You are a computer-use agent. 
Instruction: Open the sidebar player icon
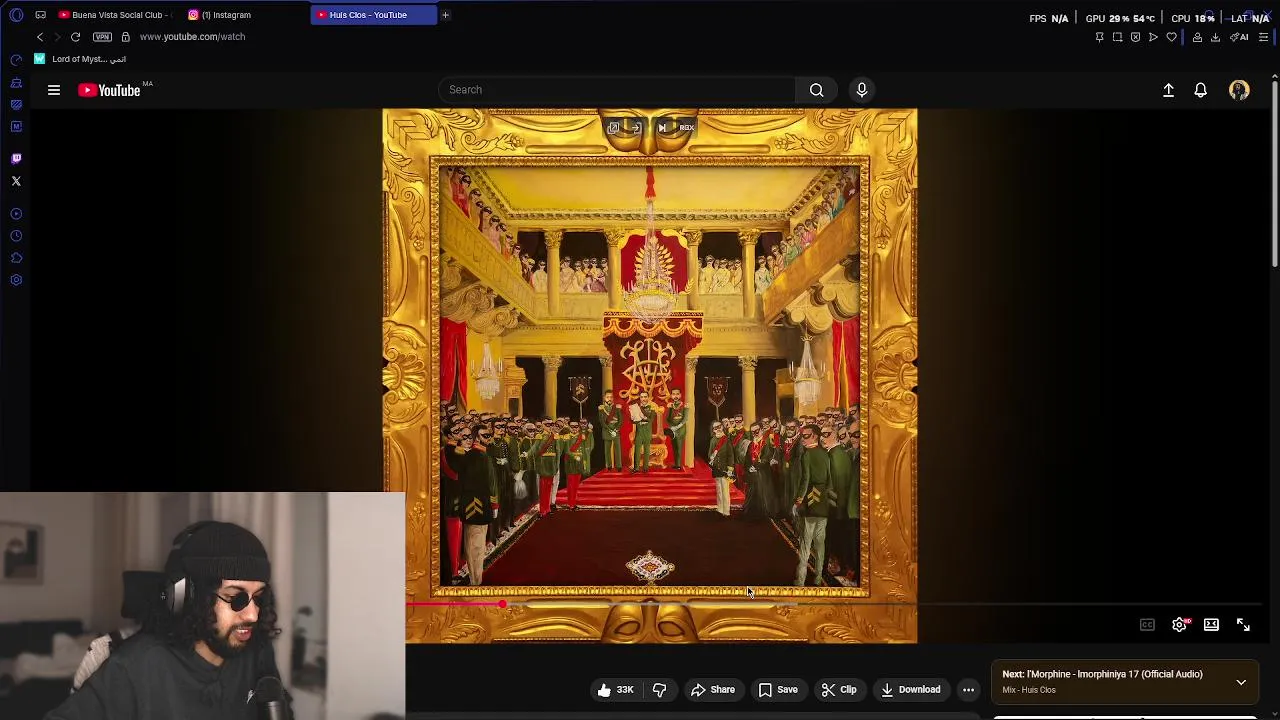click(16, 214)
